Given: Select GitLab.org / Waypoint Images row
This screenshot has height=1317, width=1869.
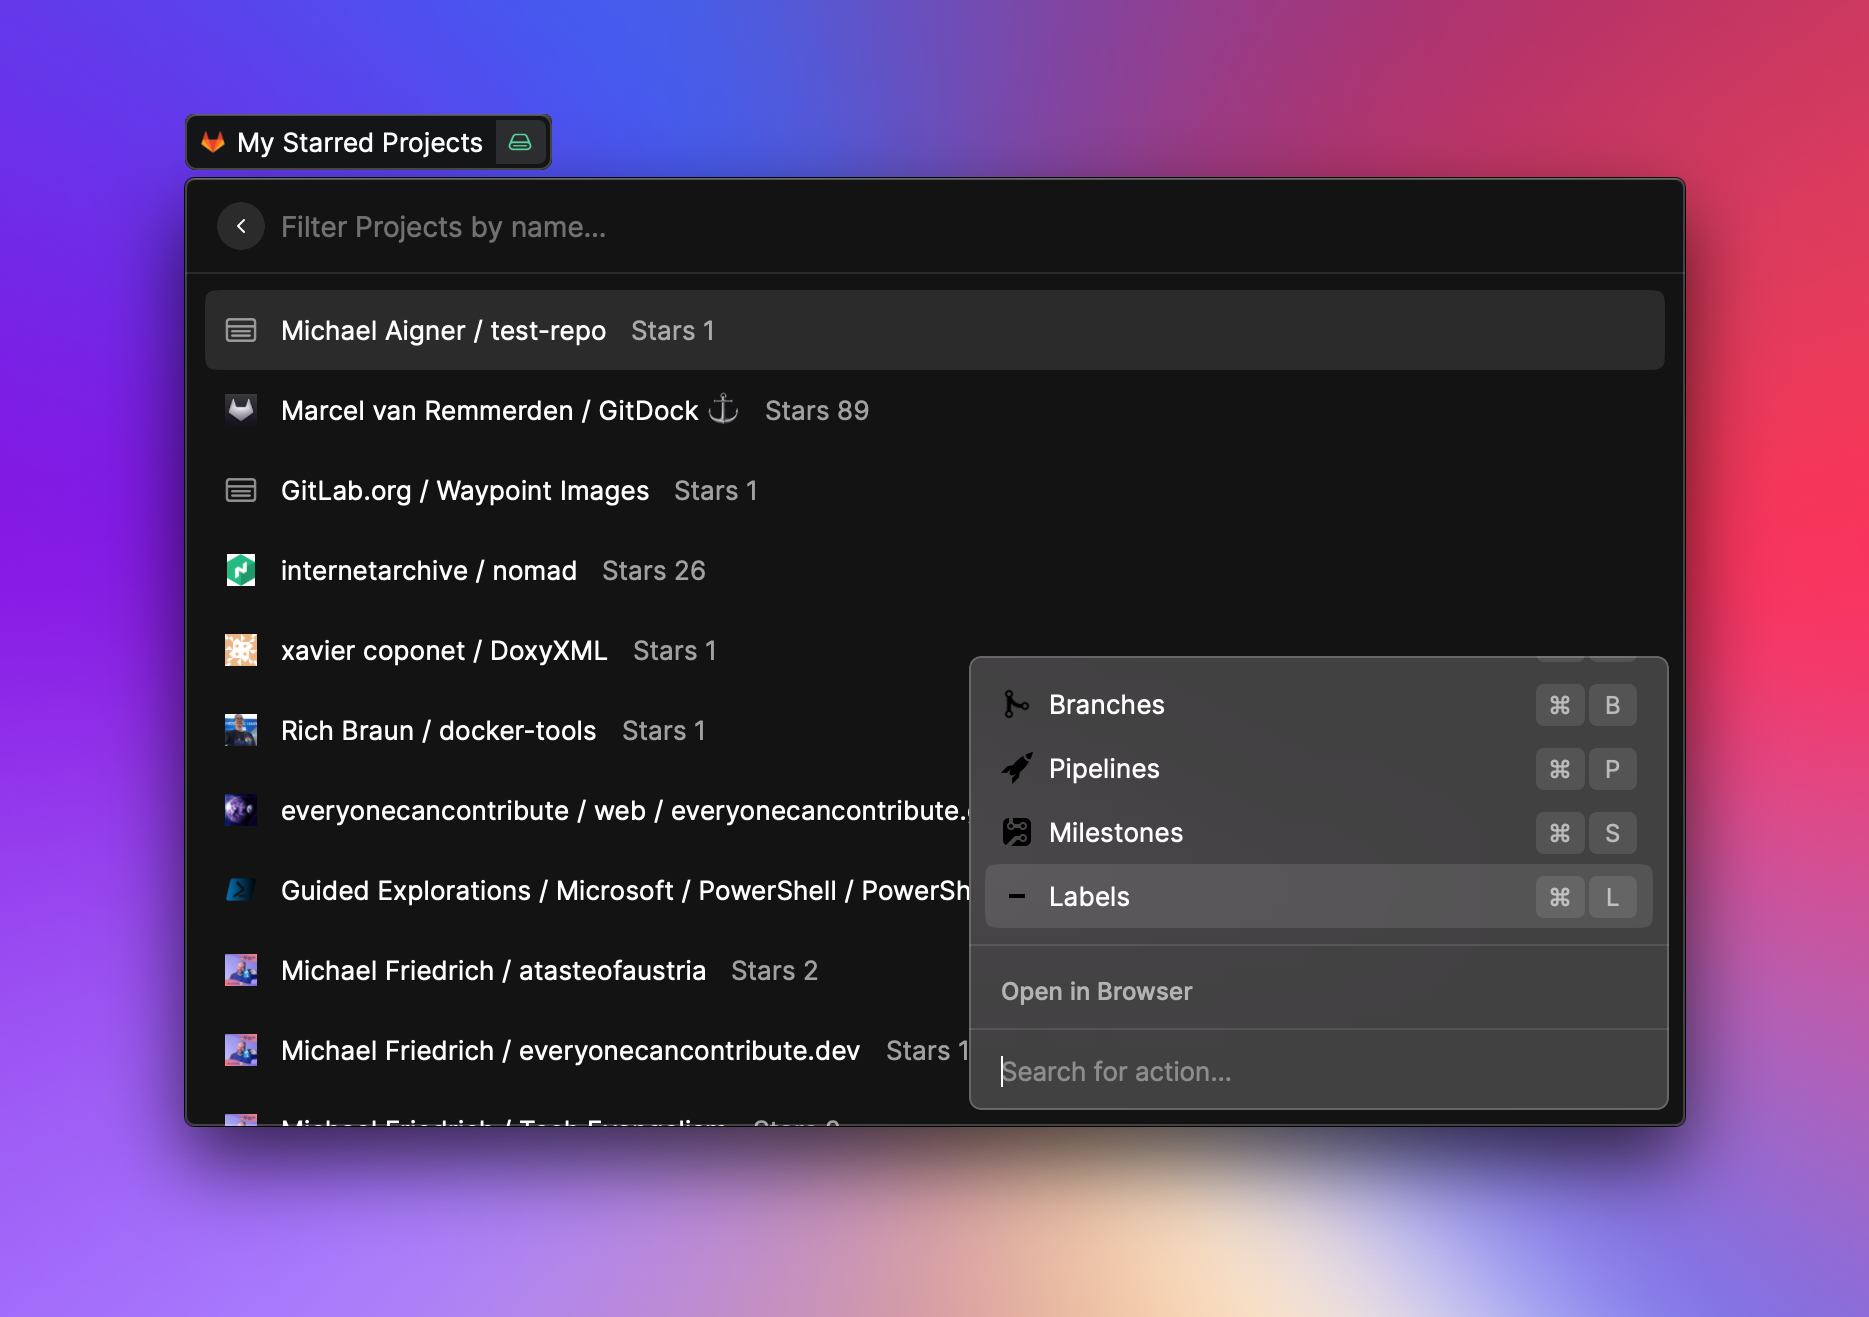Looking at the screenshot, I should tap(934, 490).
